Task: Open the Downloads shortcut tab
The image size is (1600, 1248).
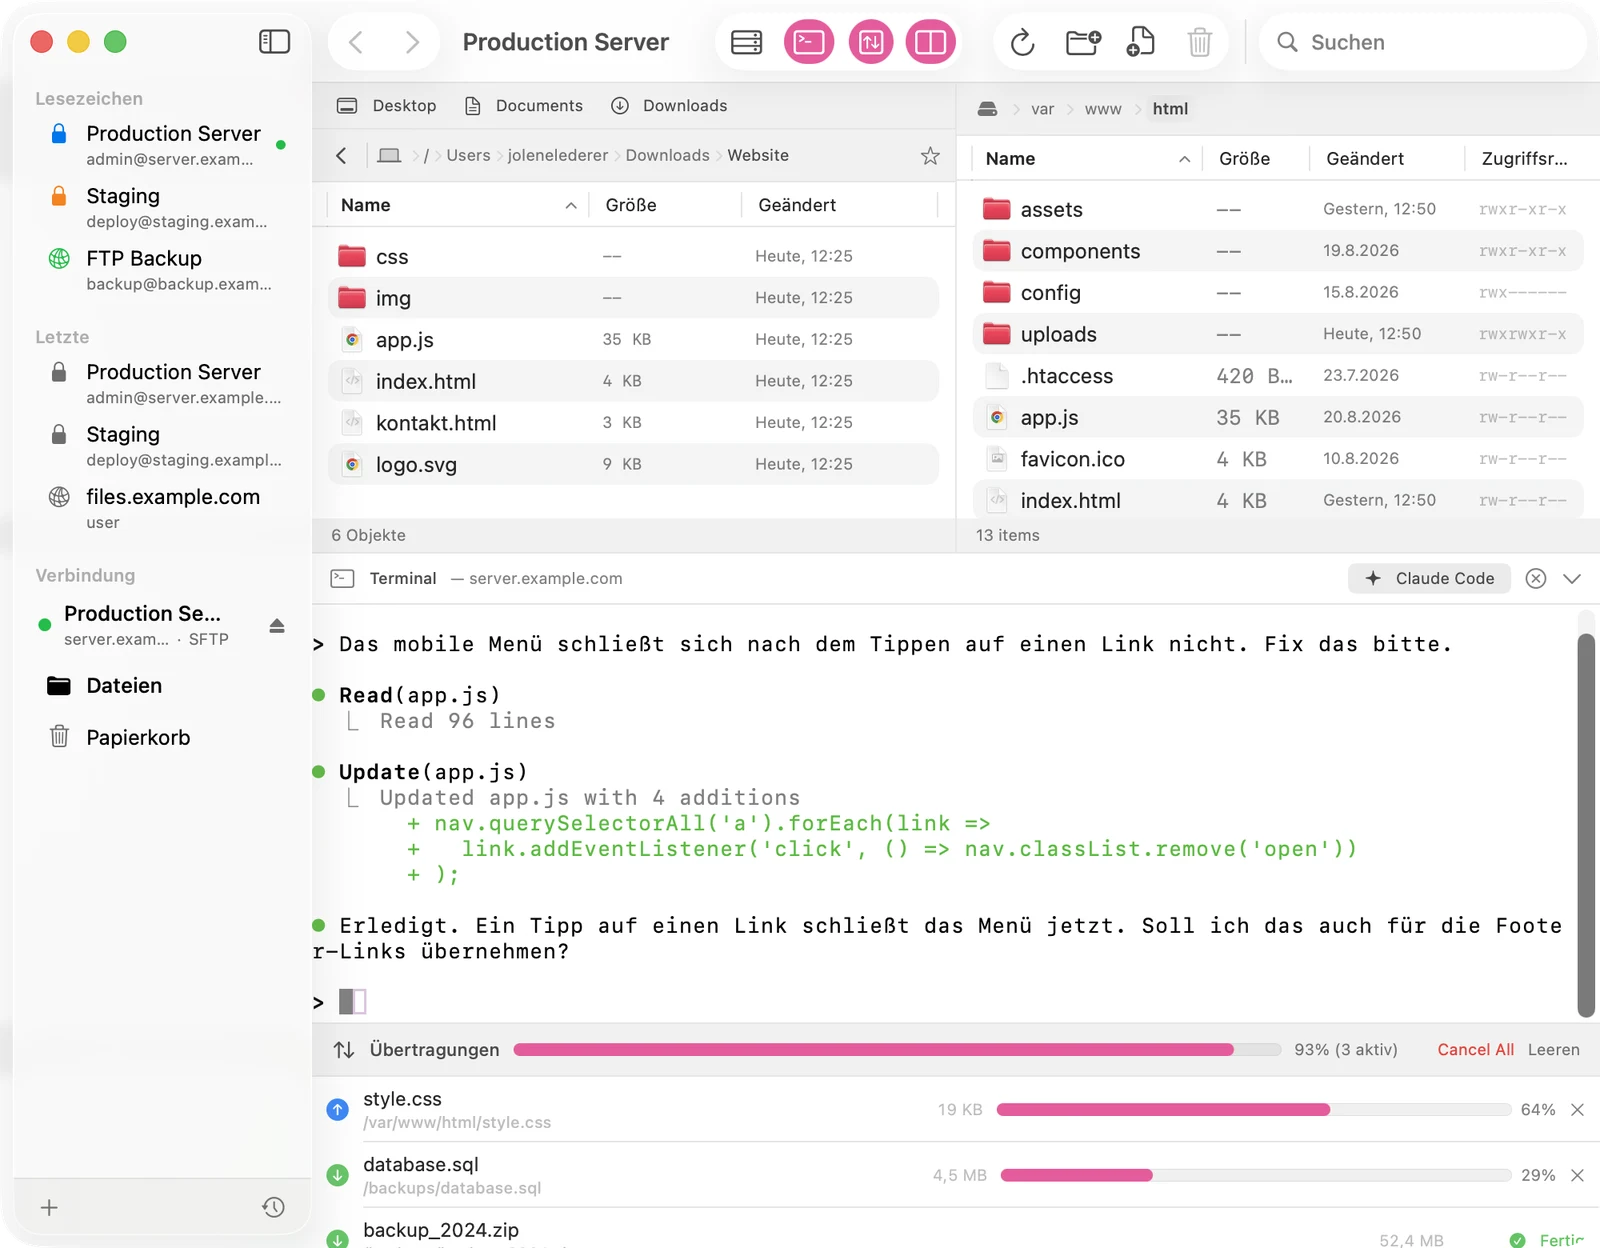Action: (669, 106)
